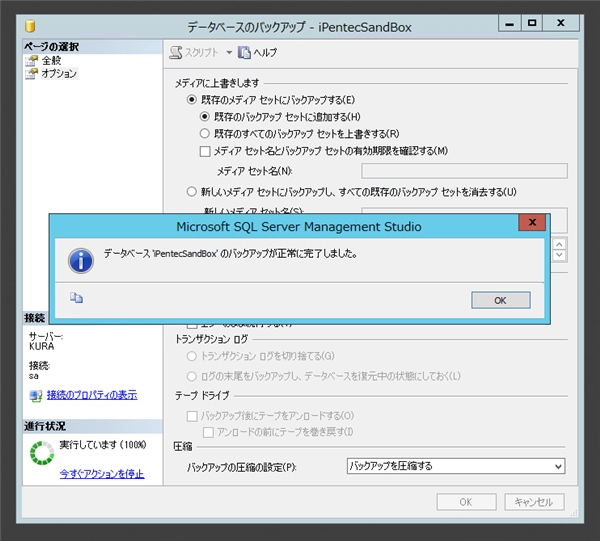The height and width of the screenshot is (541, 600).
Task: Select the 全般 page
Action: tap(51, 60)
